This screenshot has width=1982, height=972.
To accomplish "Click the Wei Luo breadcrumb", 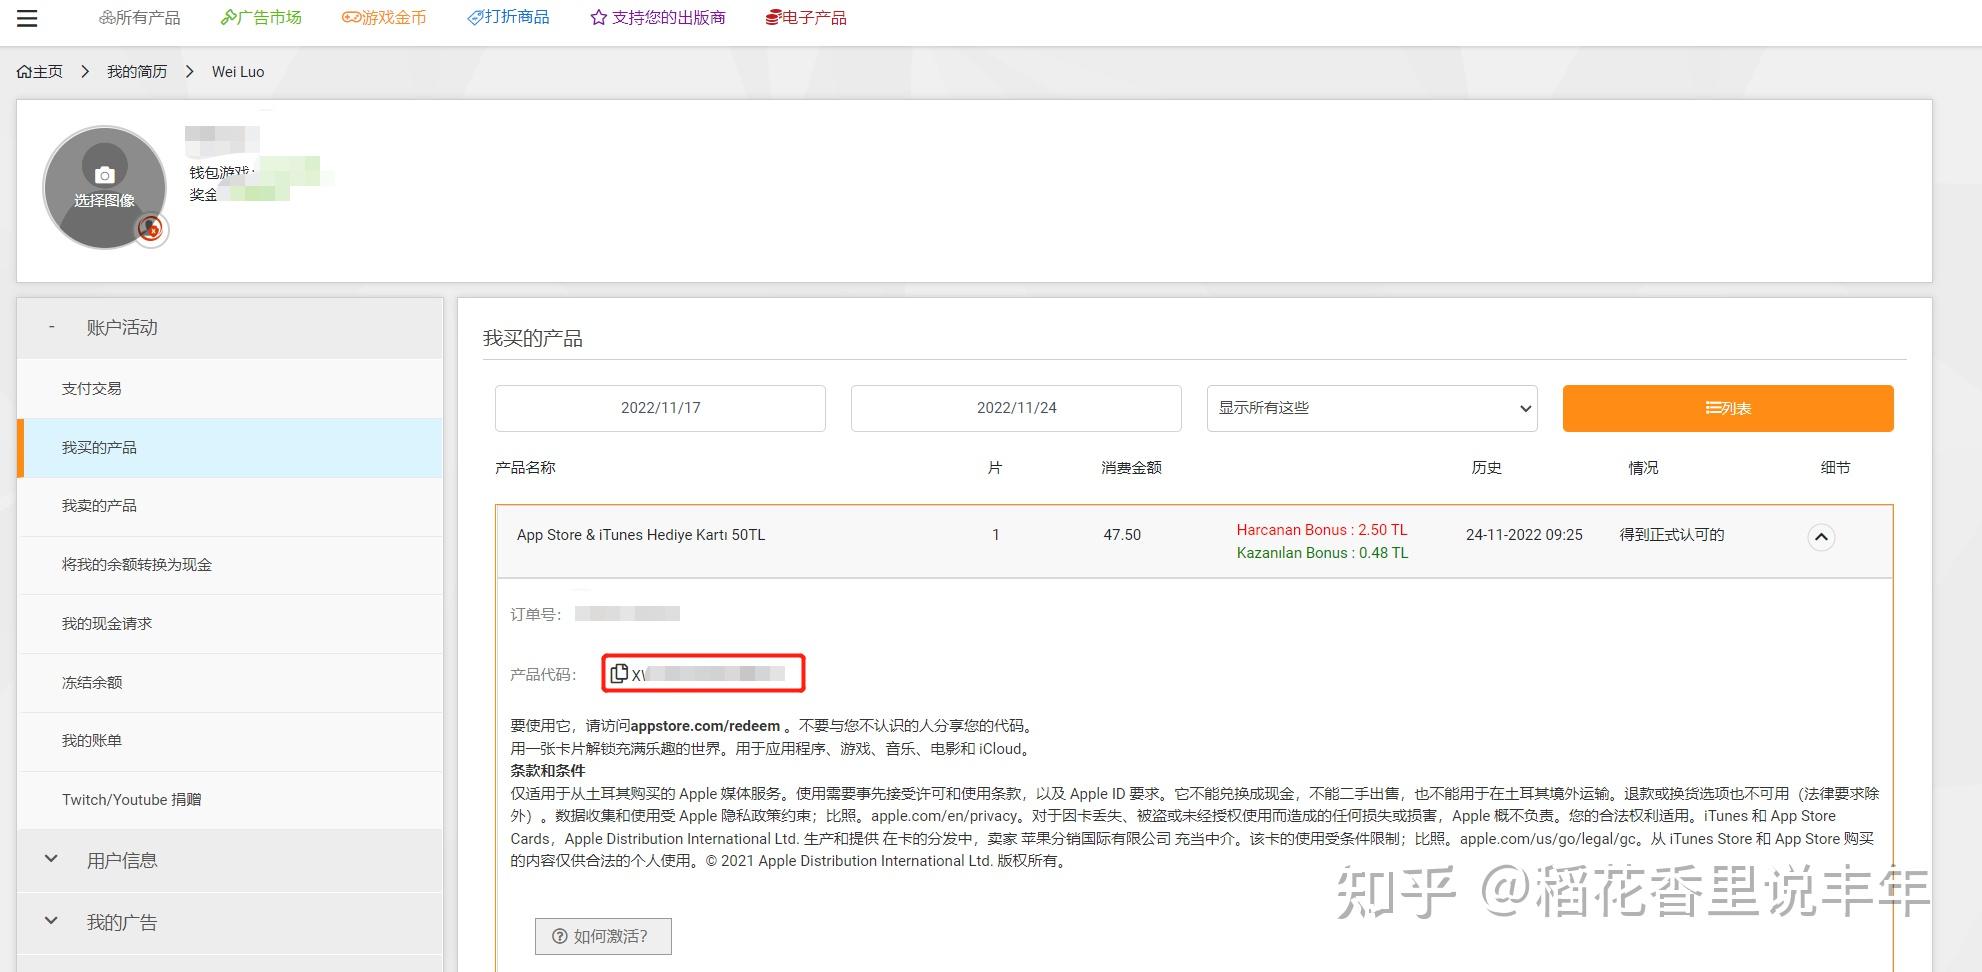I will (x=238, y=72).
